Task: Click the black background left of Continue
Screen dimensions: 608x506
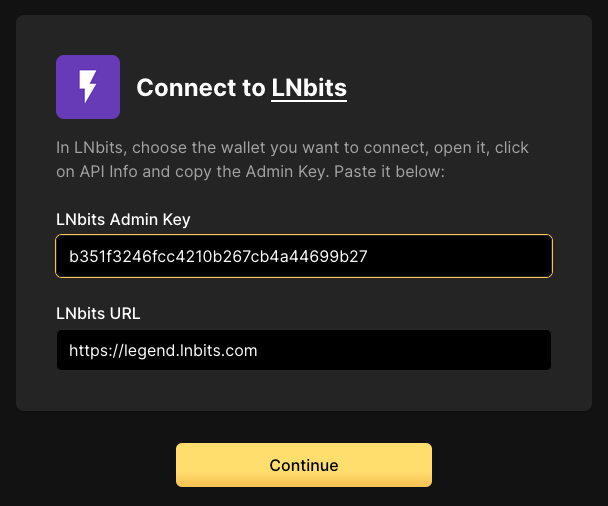Action: point(90,465)
